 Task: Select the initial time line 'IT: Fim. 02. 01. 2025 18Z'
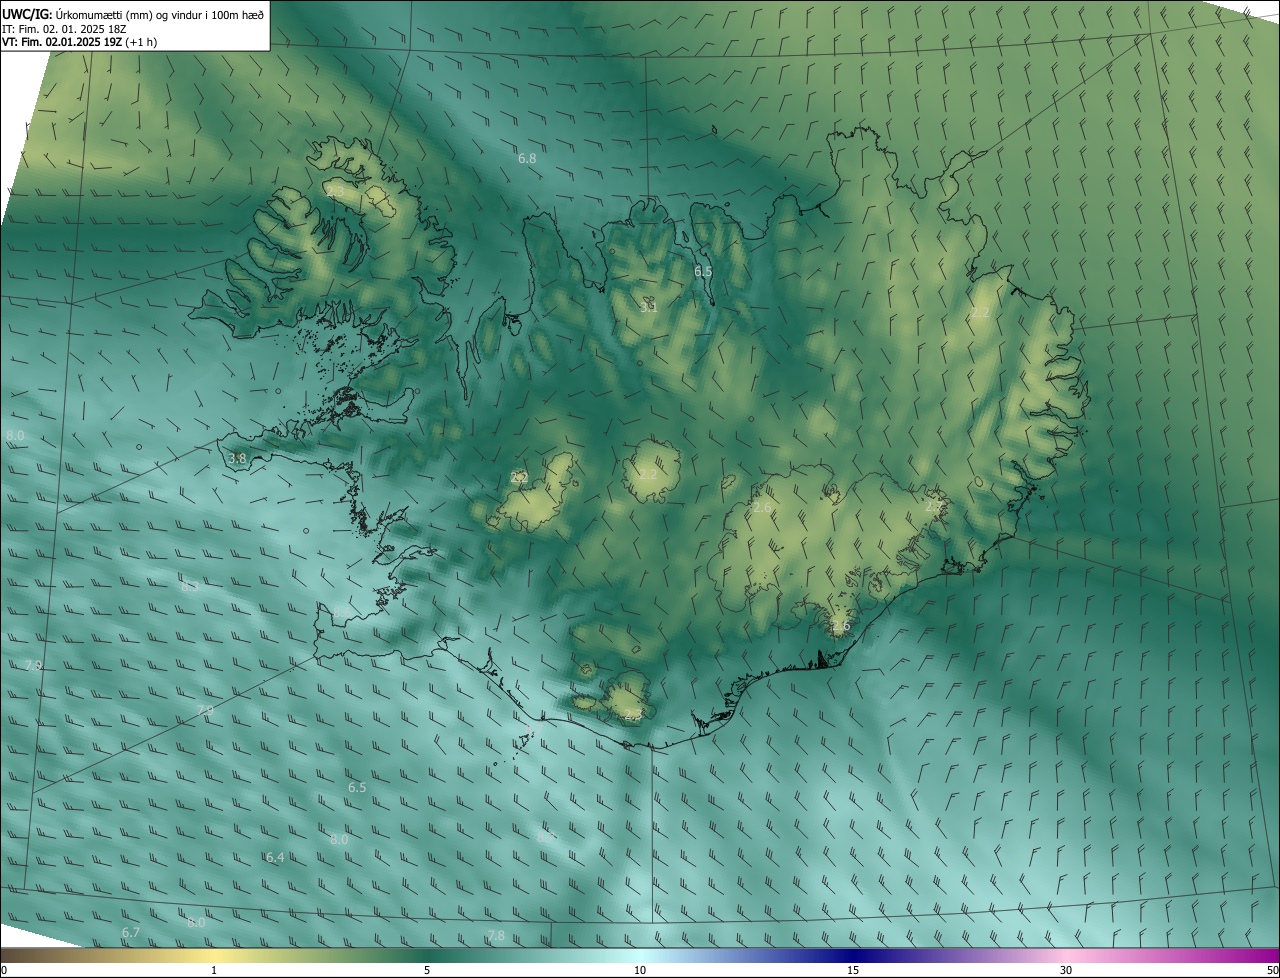pyautogui.click(x=64, y=29)
